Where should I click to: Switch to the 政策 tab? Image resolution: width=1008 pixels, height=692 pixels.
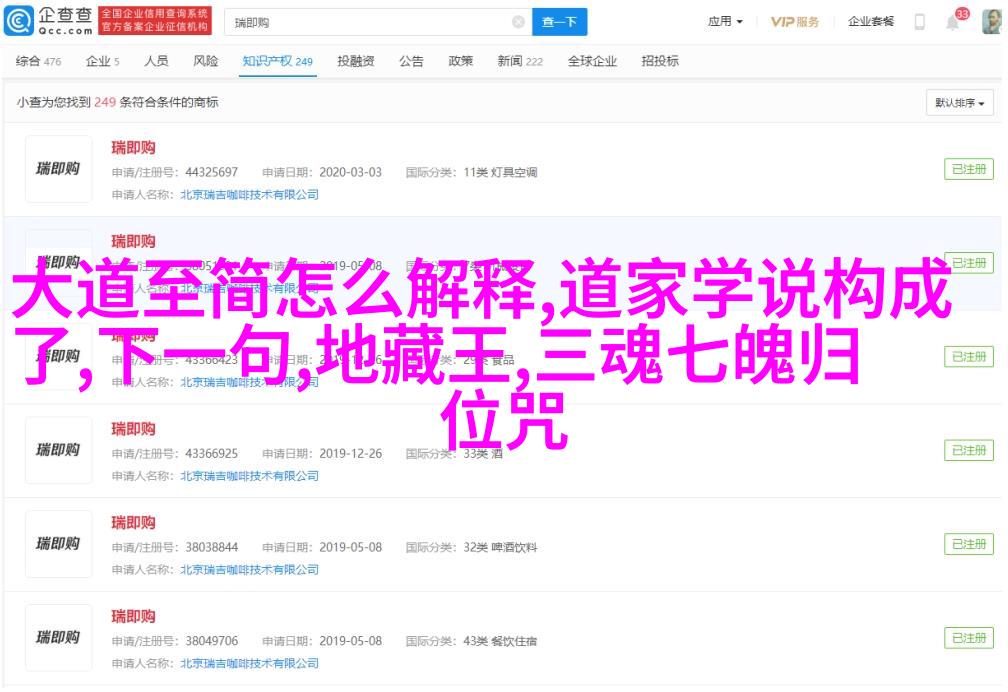pyautogui.click(x=460, y=61)
